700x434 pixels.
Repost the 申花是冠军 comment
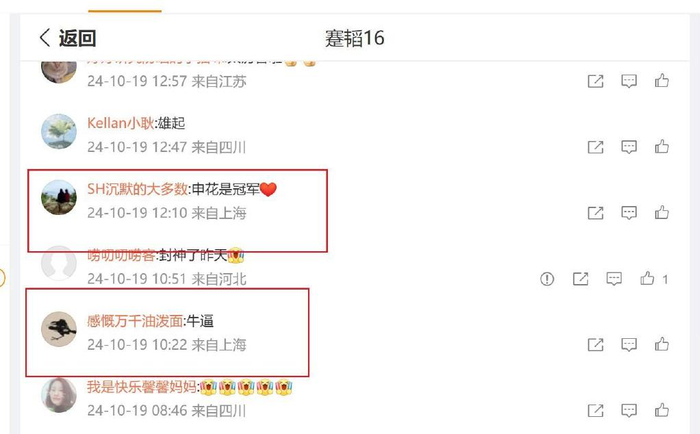[x=596, y=213]
